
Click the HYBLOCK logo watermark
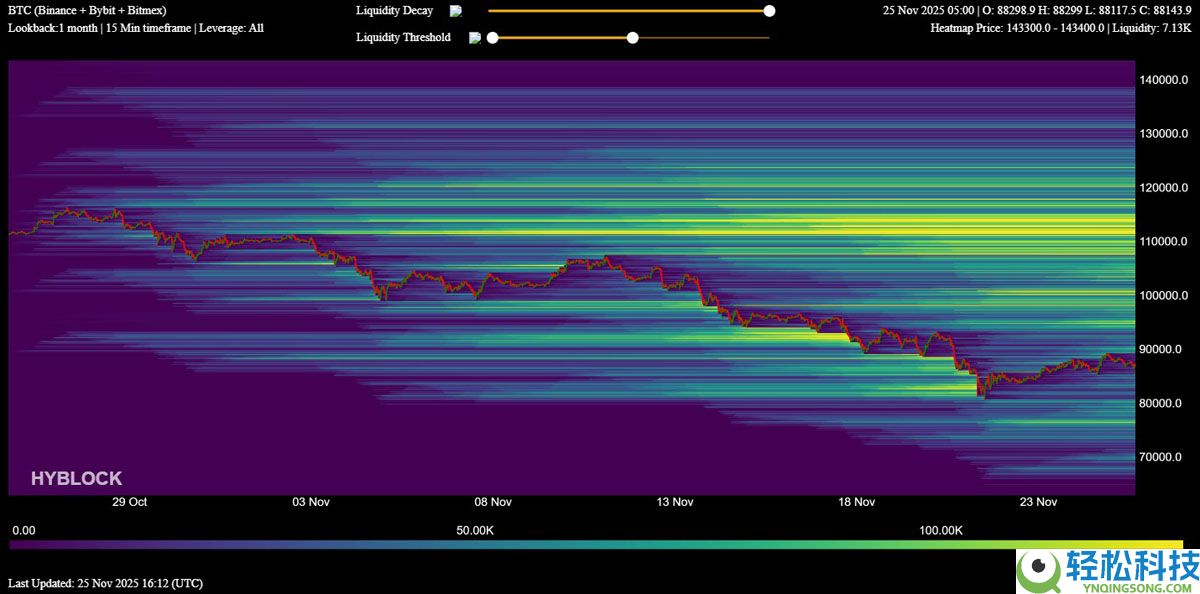(76, 479)
